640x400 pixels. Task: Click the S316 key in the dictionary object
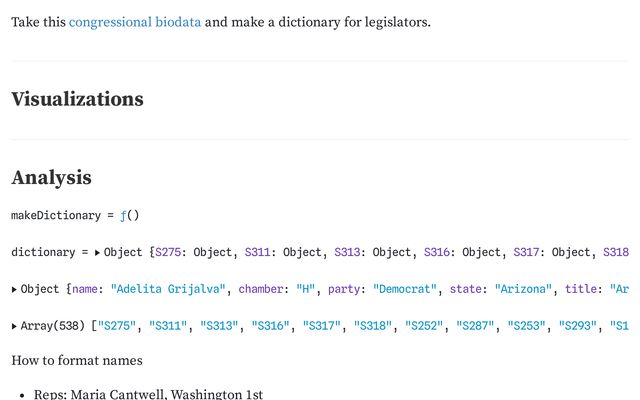click(x=439, y=253)
